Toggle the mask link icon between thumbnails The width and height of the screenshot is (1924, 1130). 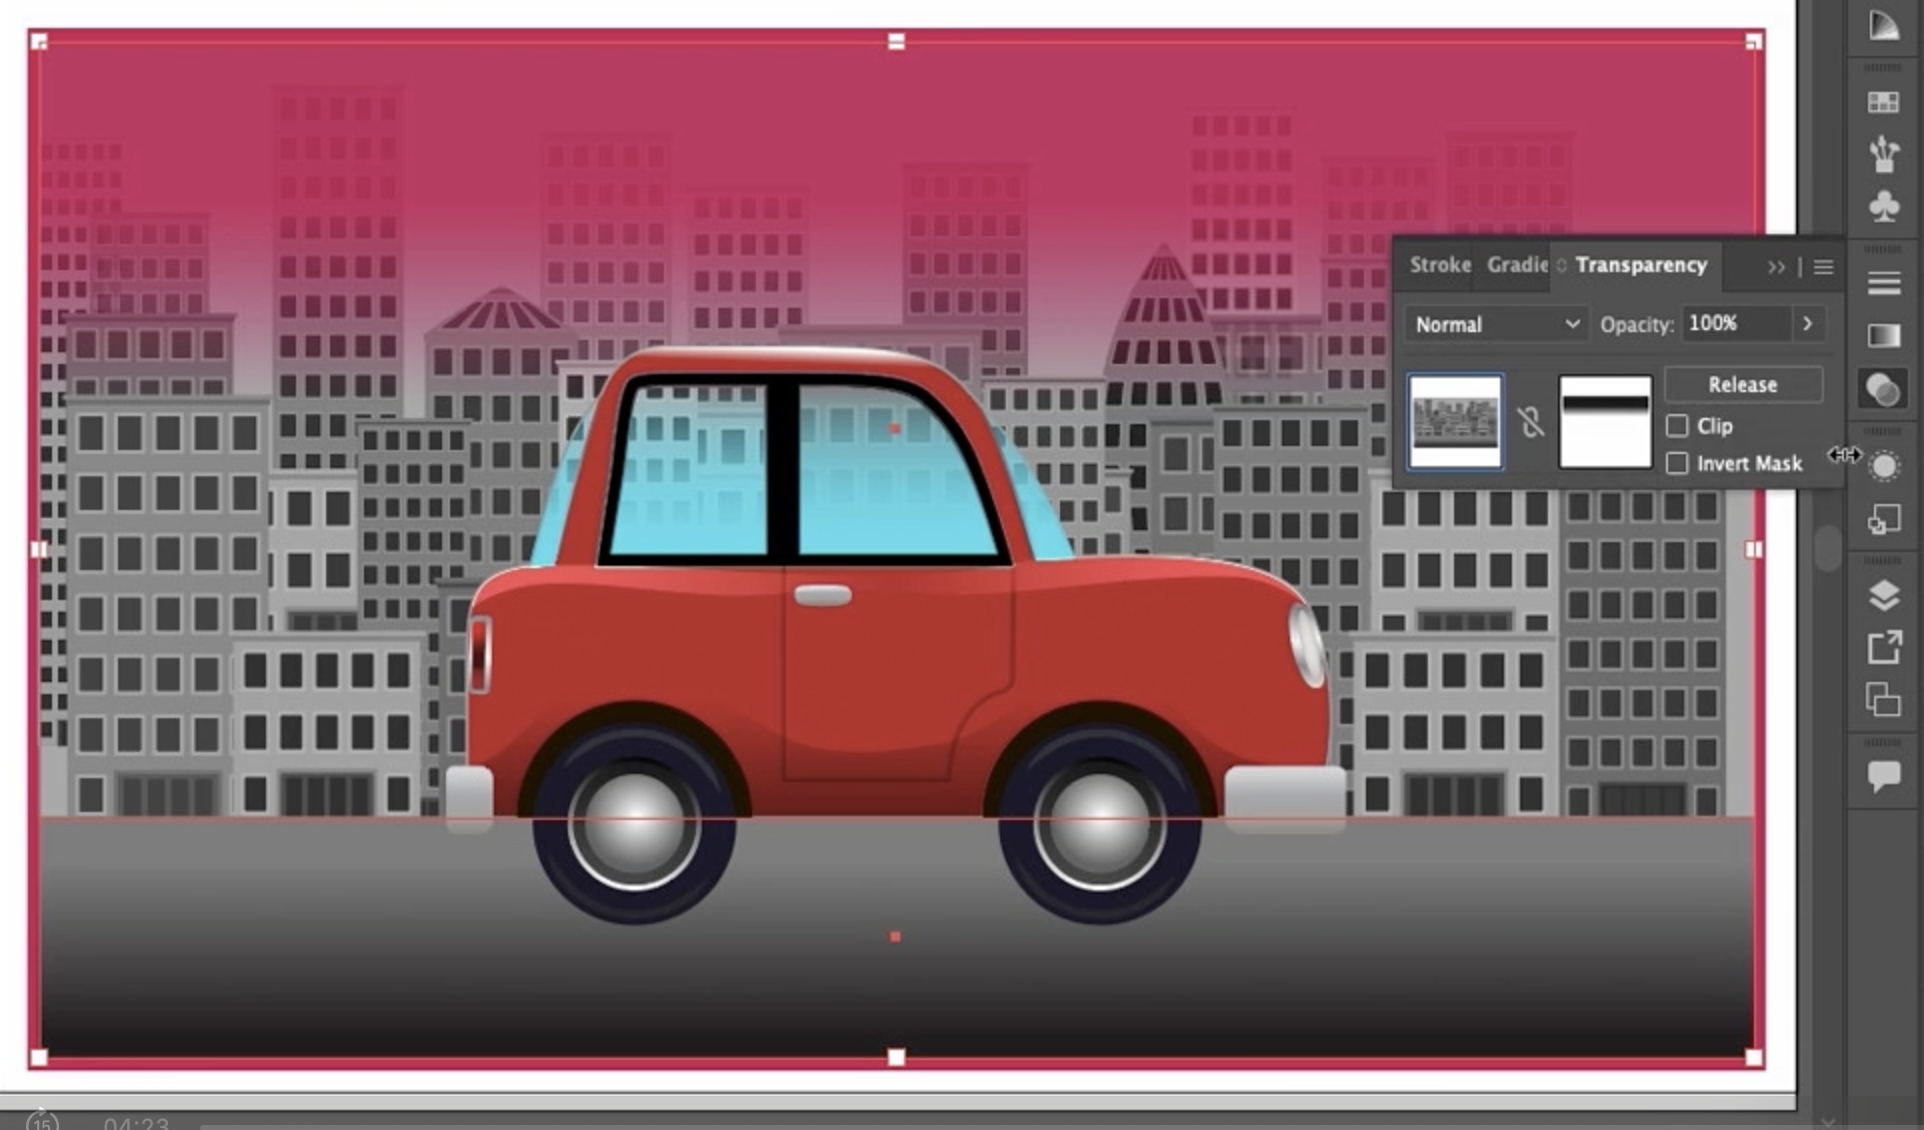1530,422
